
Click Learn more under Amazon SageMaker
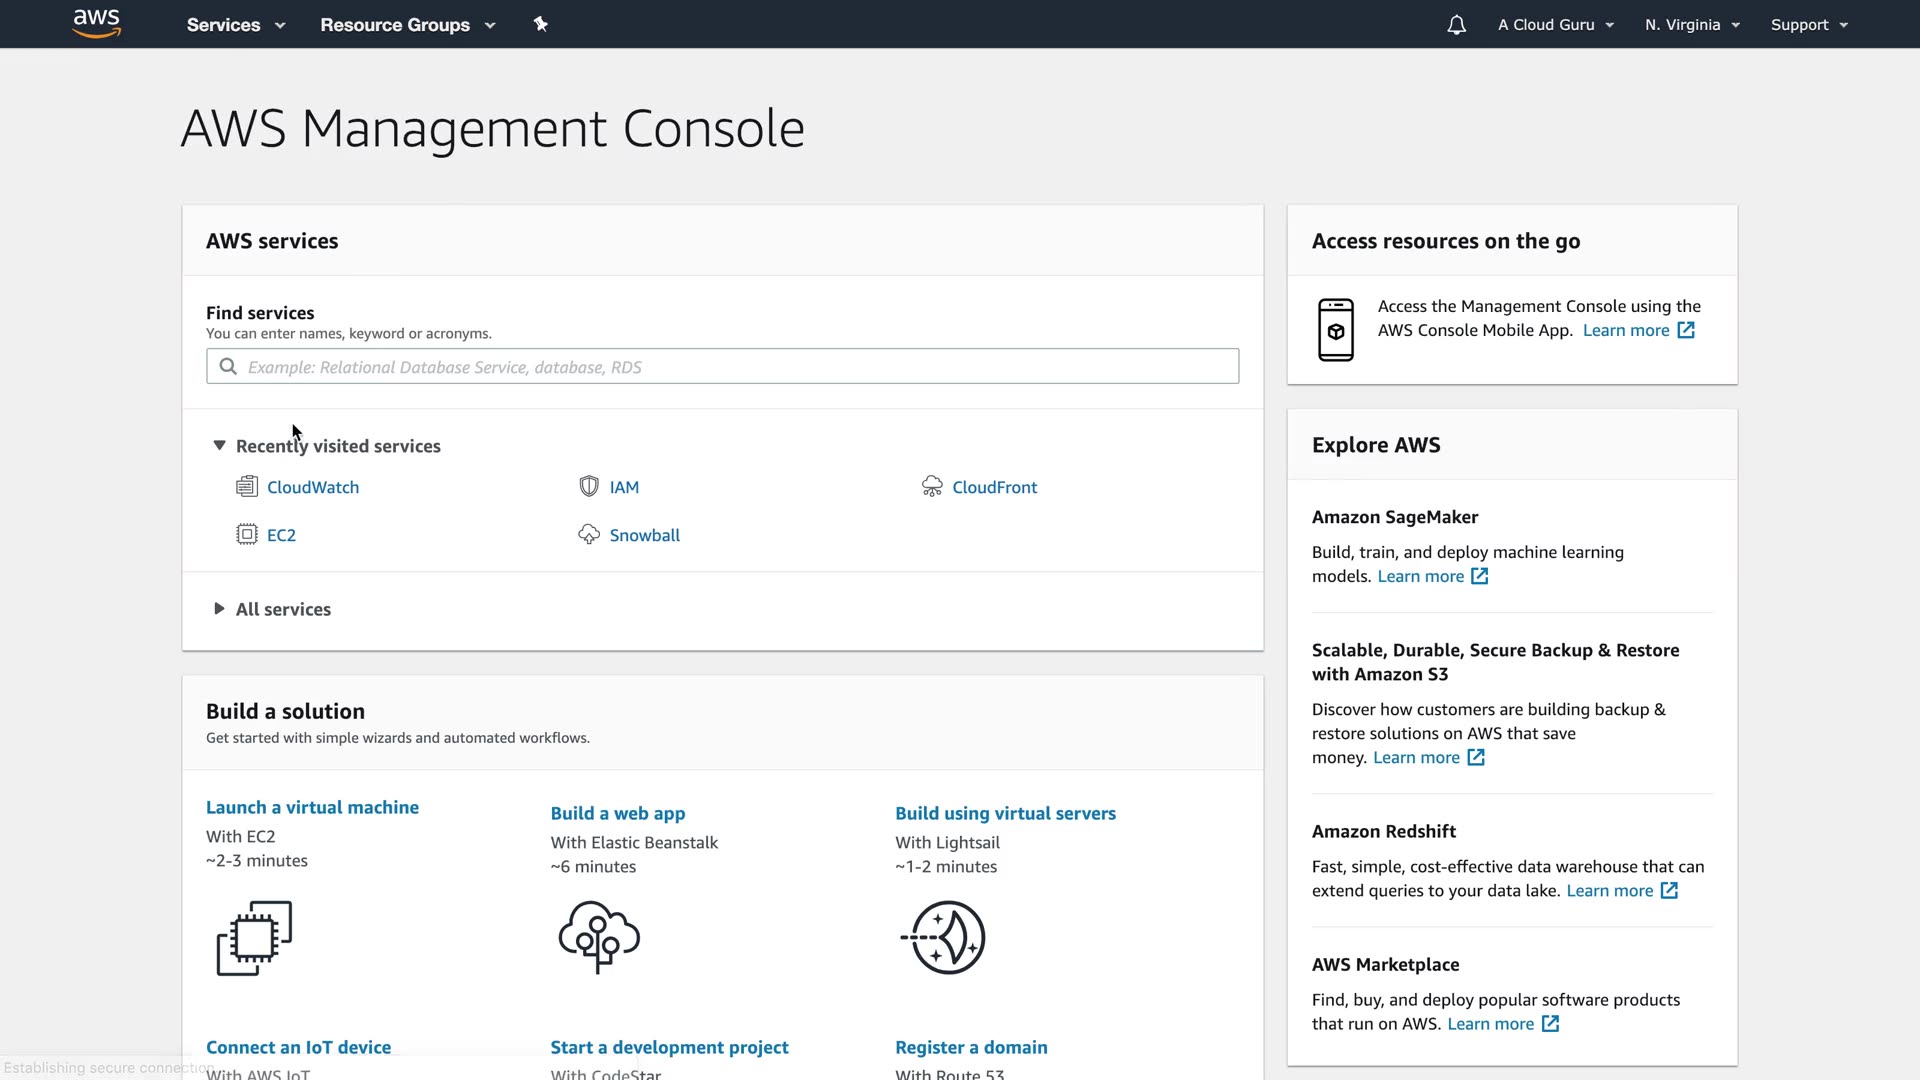[1420, 576]
